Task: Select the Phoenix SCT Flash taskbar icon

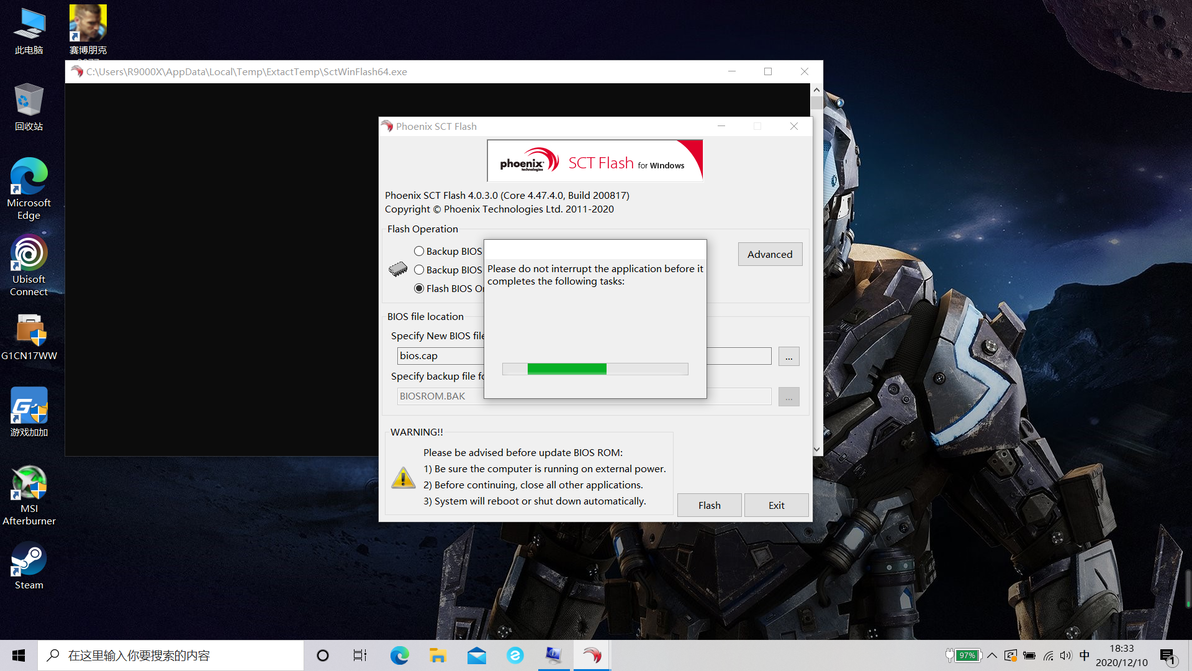Action: click(x=592, y=655)
